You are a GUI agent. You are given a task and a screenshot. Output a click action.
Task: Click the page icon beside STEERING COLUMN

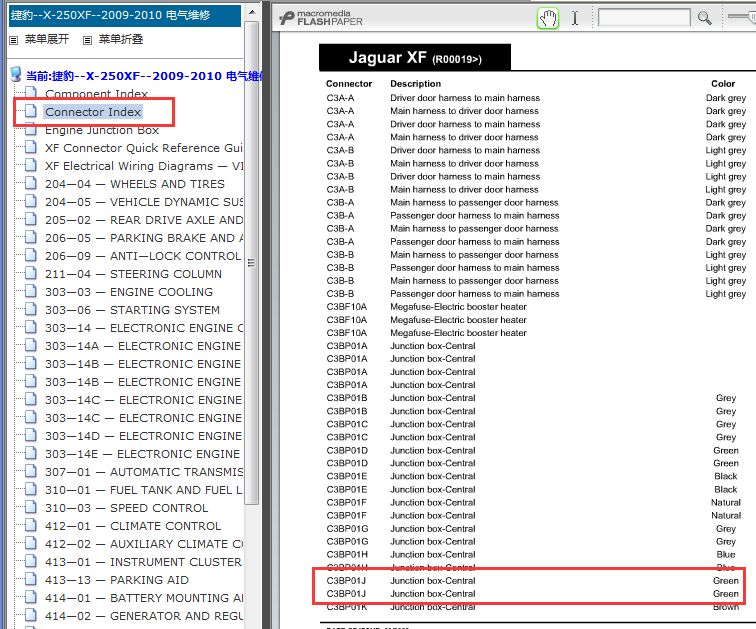click(31, 273)
